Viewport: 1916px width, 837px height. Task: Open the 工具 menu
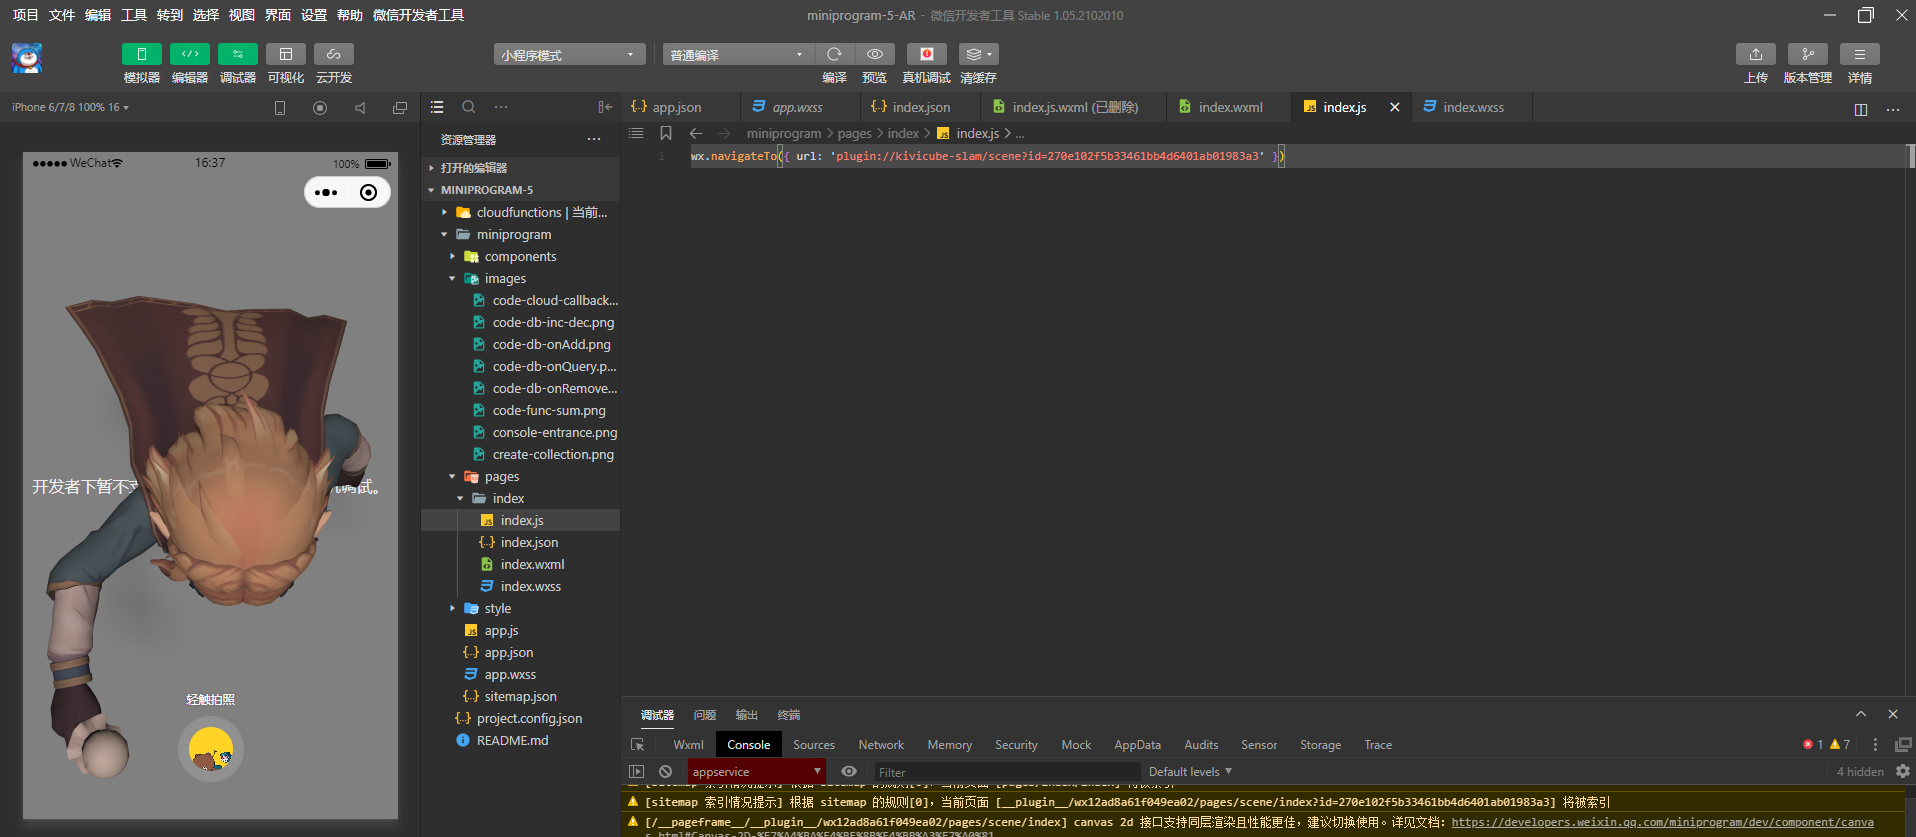point(134,15)
